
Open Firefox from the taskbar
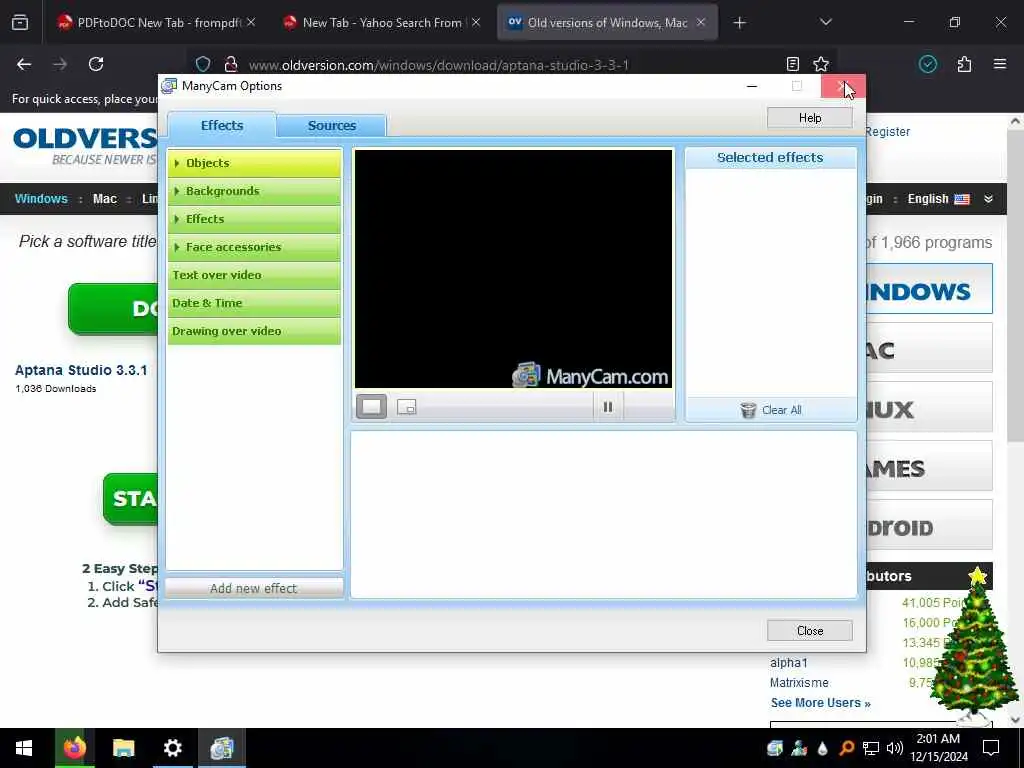(74, 748)
